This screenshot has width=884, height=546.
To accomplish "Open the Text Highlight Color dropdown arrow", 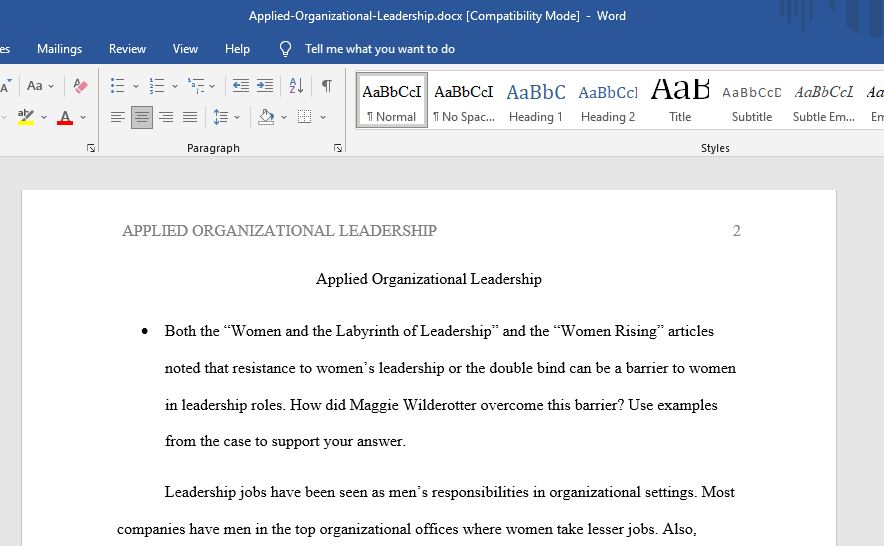I will point(44,117).
